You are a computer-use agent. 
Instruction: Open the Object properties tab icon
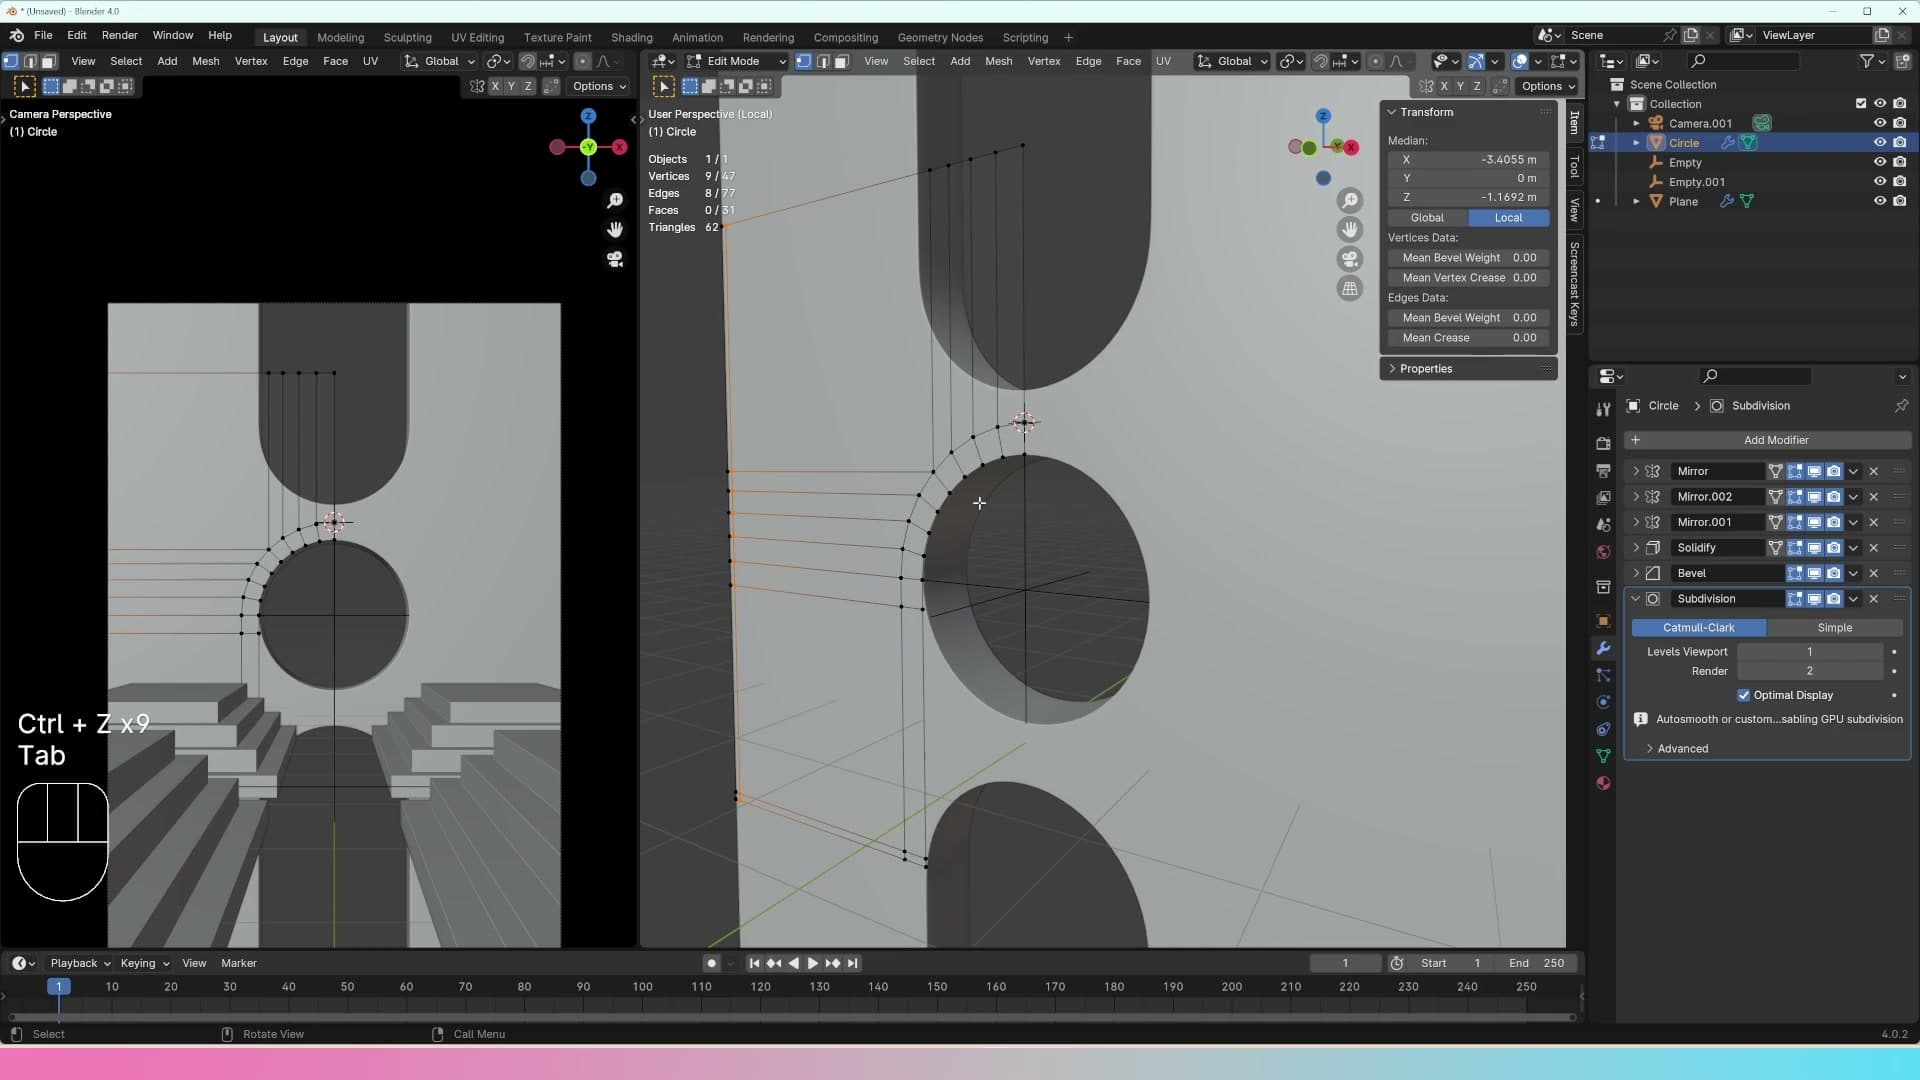(1603, 621)
